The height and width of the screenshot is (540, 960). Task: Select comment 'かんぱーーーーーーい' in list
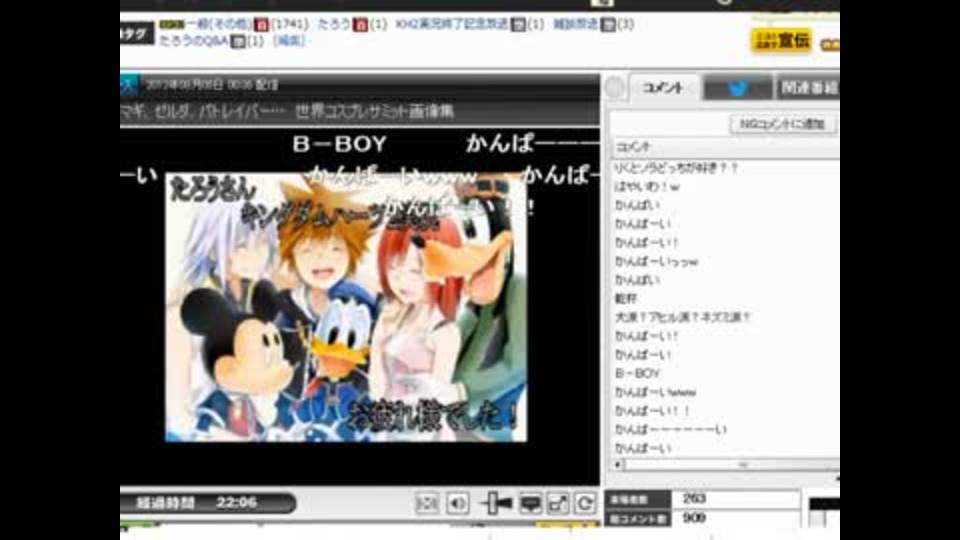tap(670, 429)
